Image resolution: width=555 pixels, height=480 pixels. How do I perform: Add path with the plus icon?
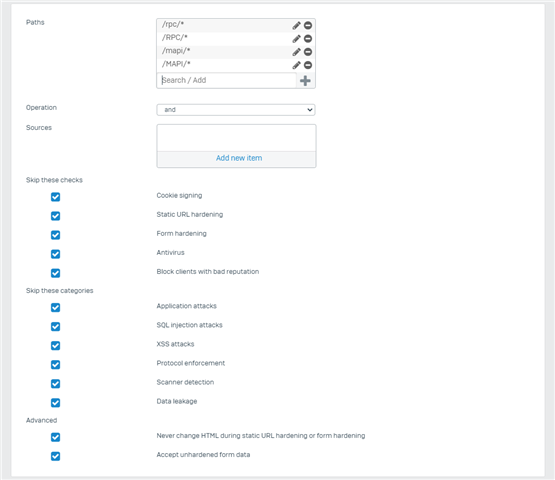point(305,81)
